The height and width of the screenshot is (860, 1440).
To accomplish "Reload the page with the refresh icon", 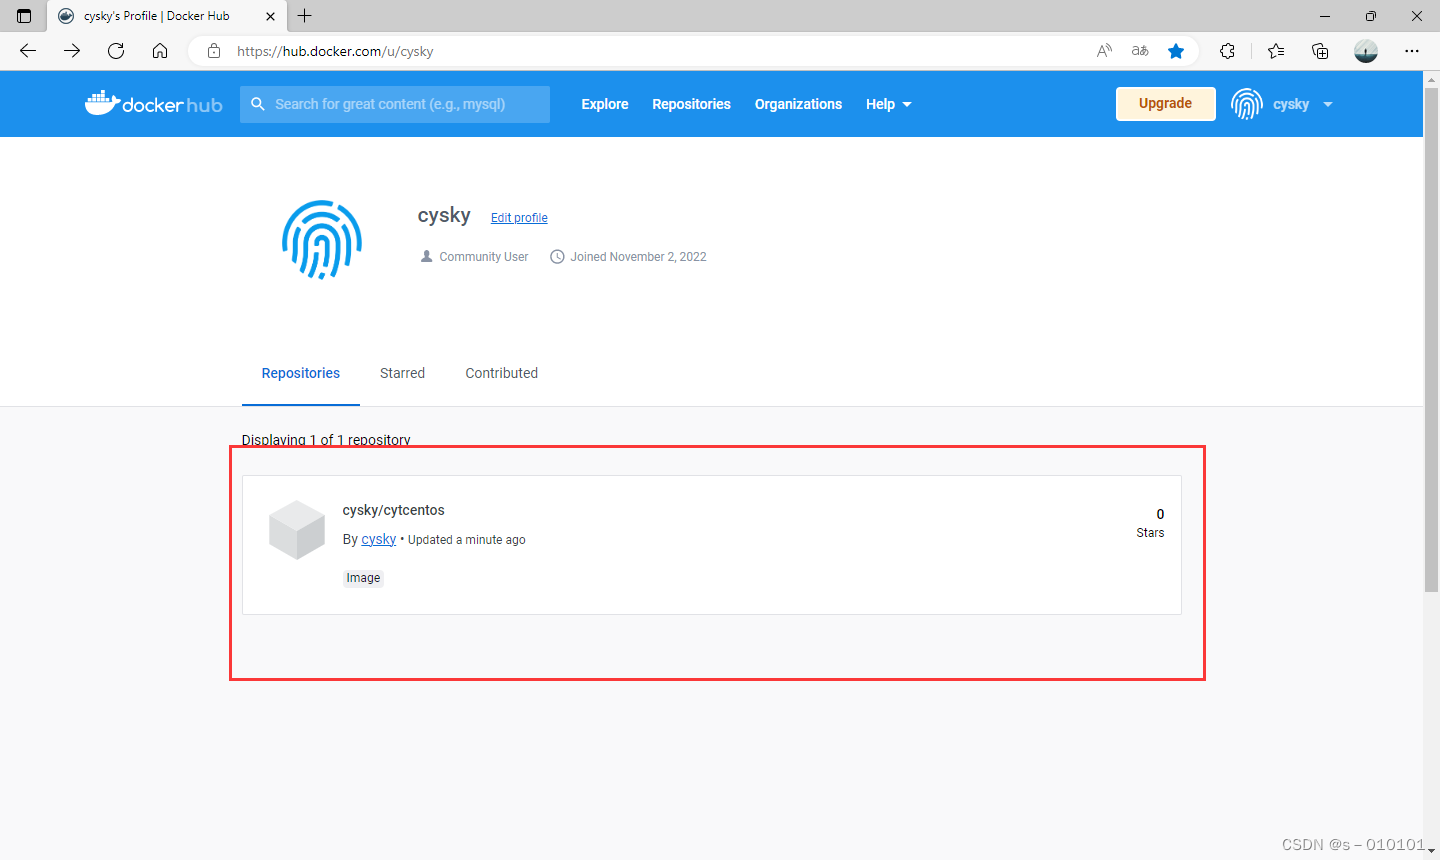I will coord(116,51).
